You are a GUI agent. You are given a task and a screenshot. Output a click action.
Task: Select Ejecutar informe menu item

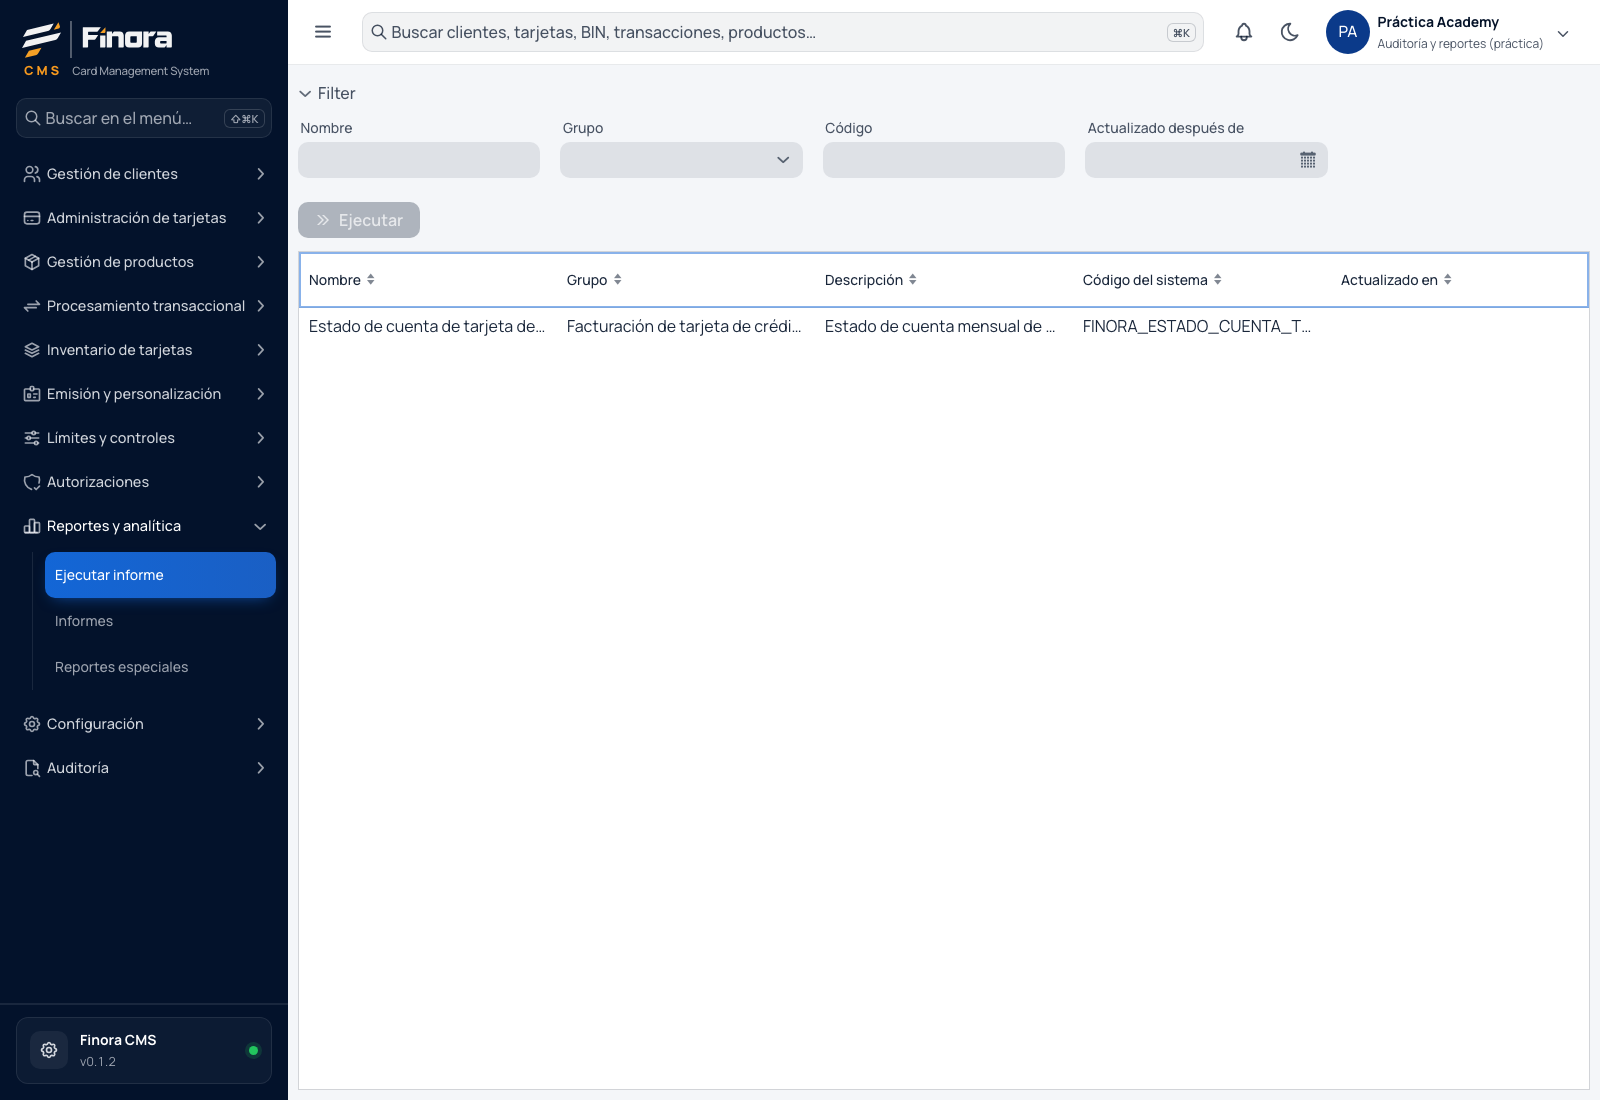point(160,575)
